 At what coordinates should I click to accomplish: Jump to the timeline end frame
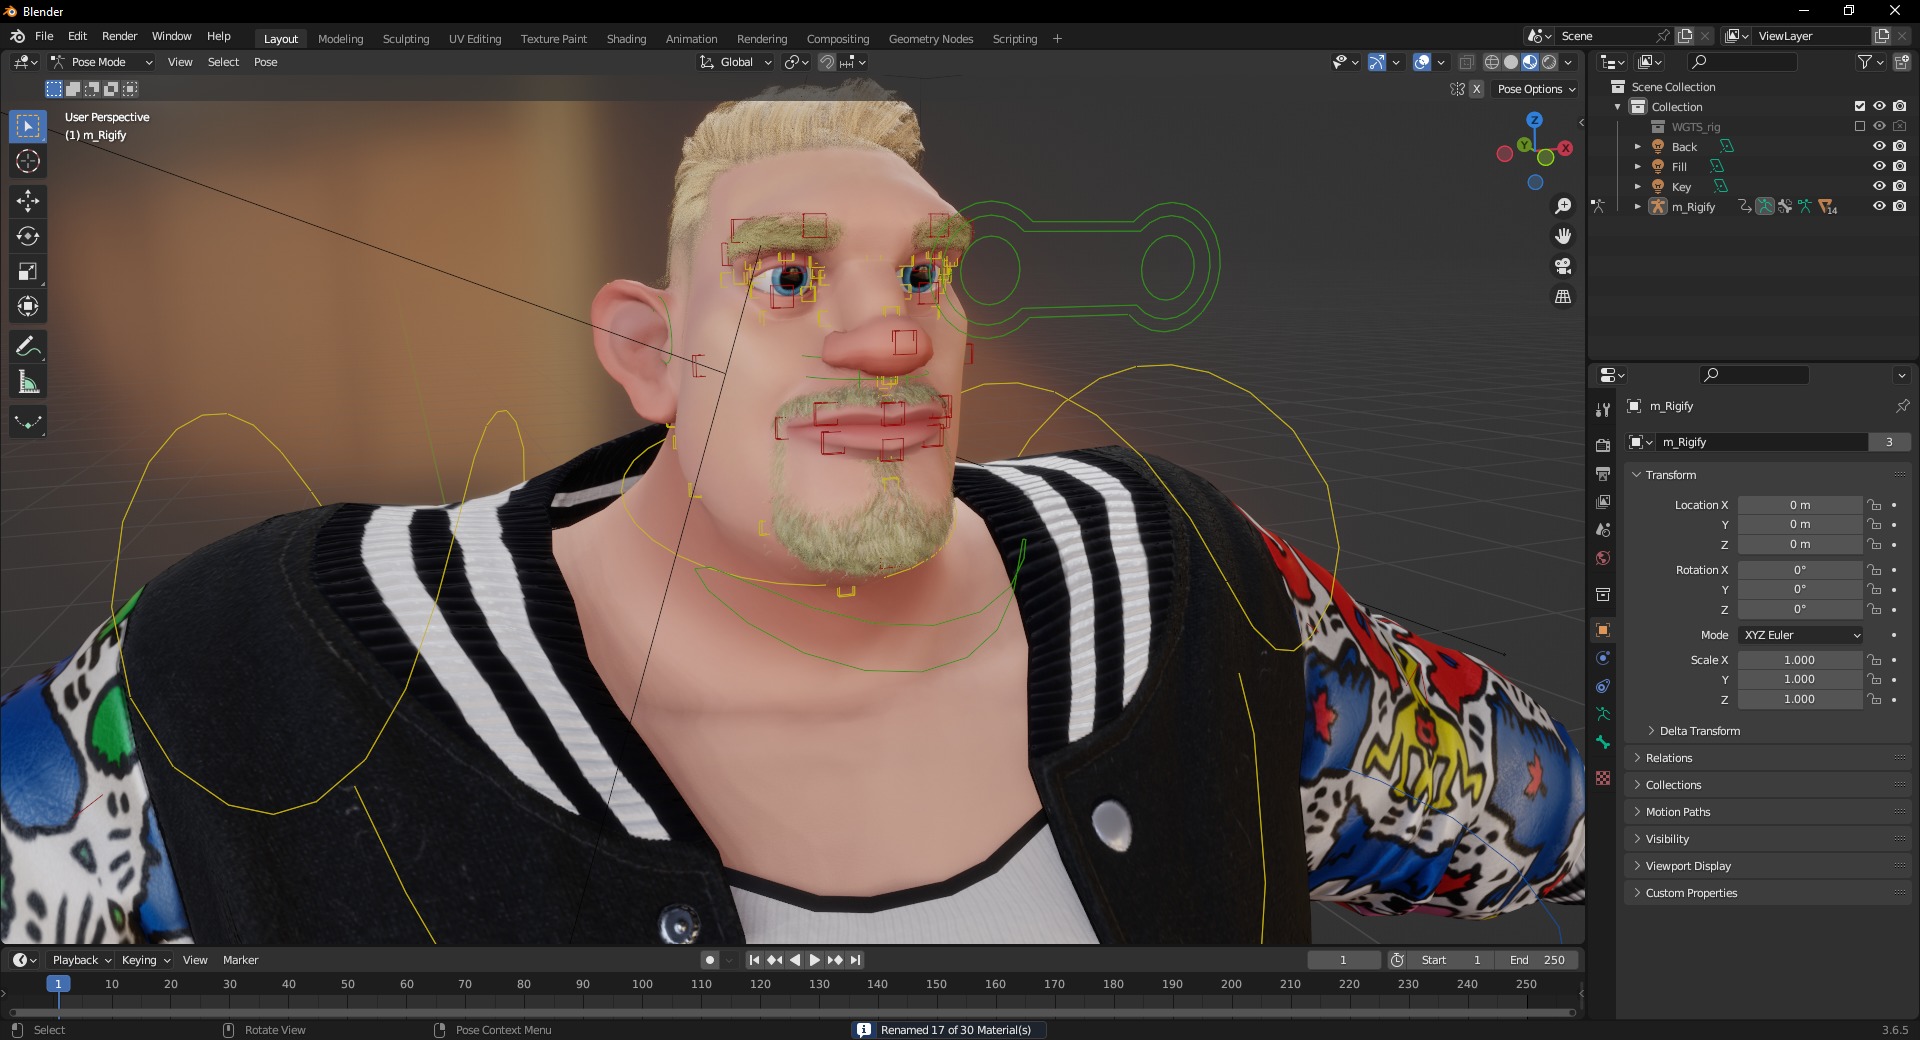click(855, 960)
